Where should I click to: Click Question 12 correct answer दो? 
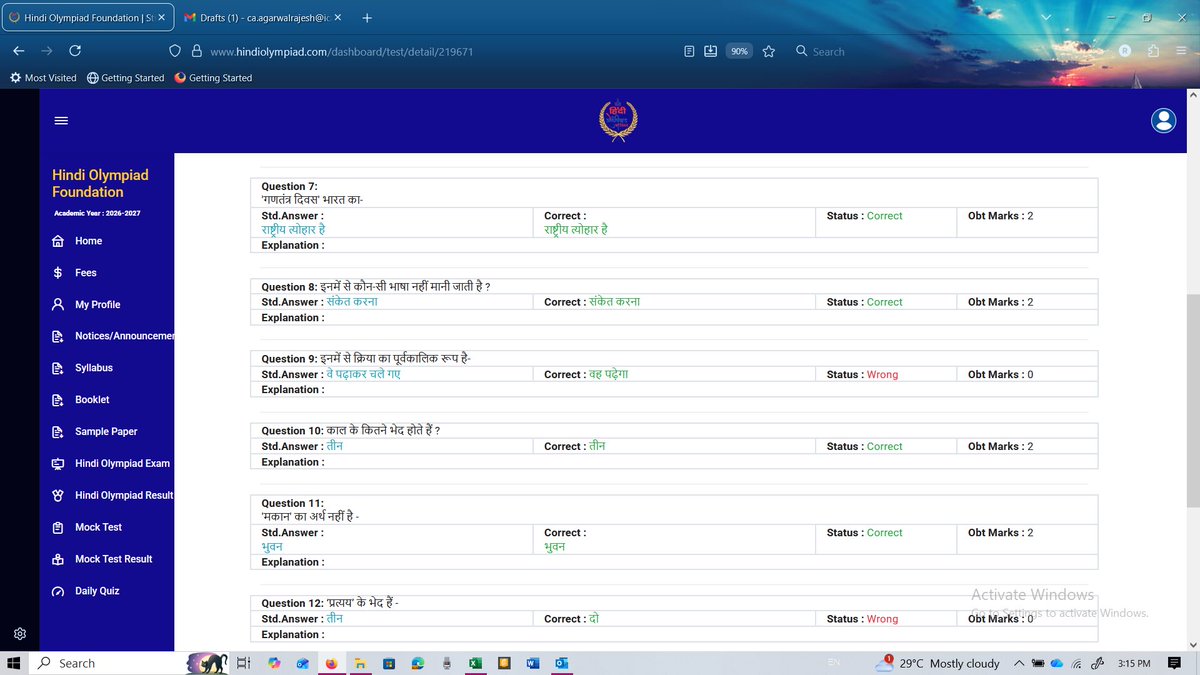pyautogui.click(x=594, y=619)
